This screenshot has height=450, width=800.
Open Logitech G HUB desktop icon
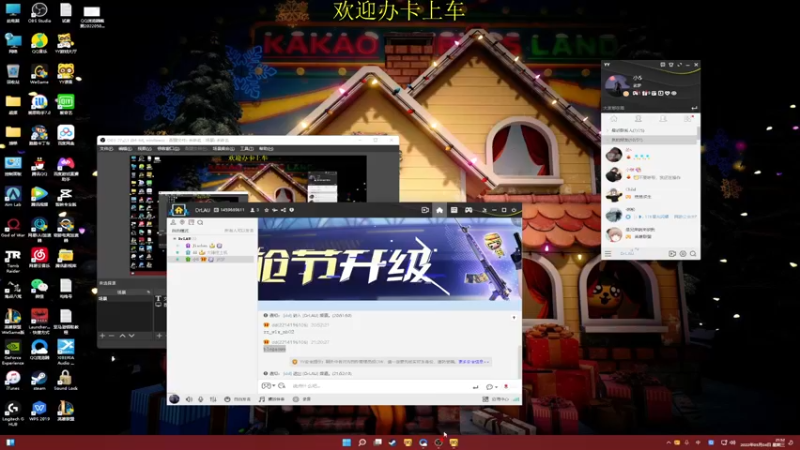(x=13, y=412)
